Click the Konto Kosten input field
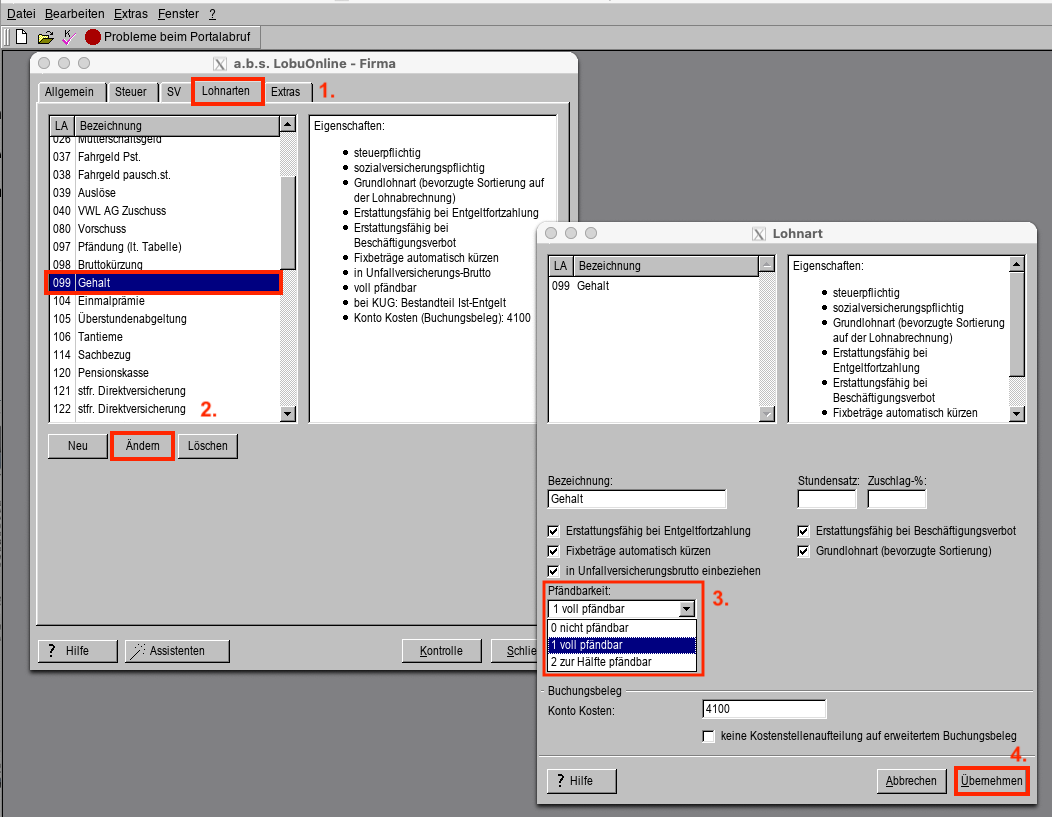The image size is (1052, 817). pos(764,710)
